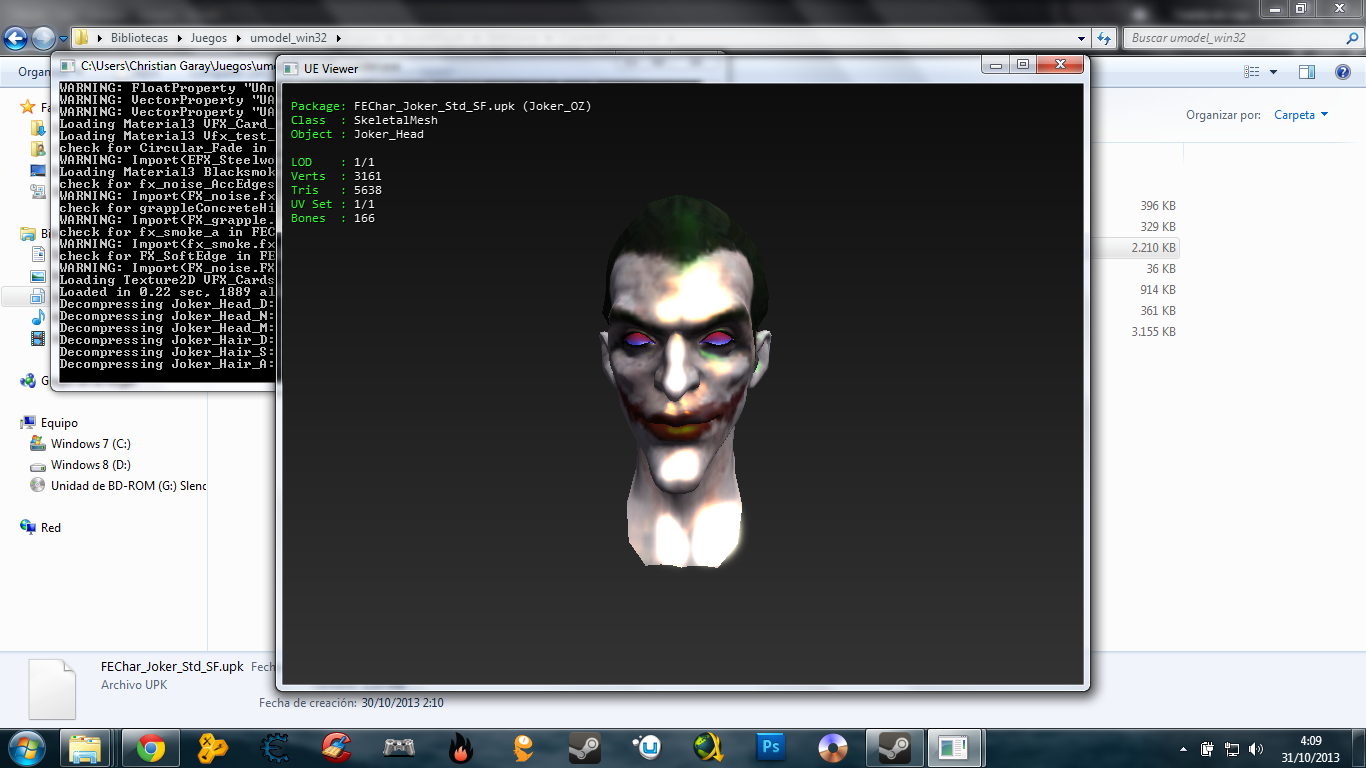
Task: Open the game controller app on taskbar
Action: click(x=399, y=748)
